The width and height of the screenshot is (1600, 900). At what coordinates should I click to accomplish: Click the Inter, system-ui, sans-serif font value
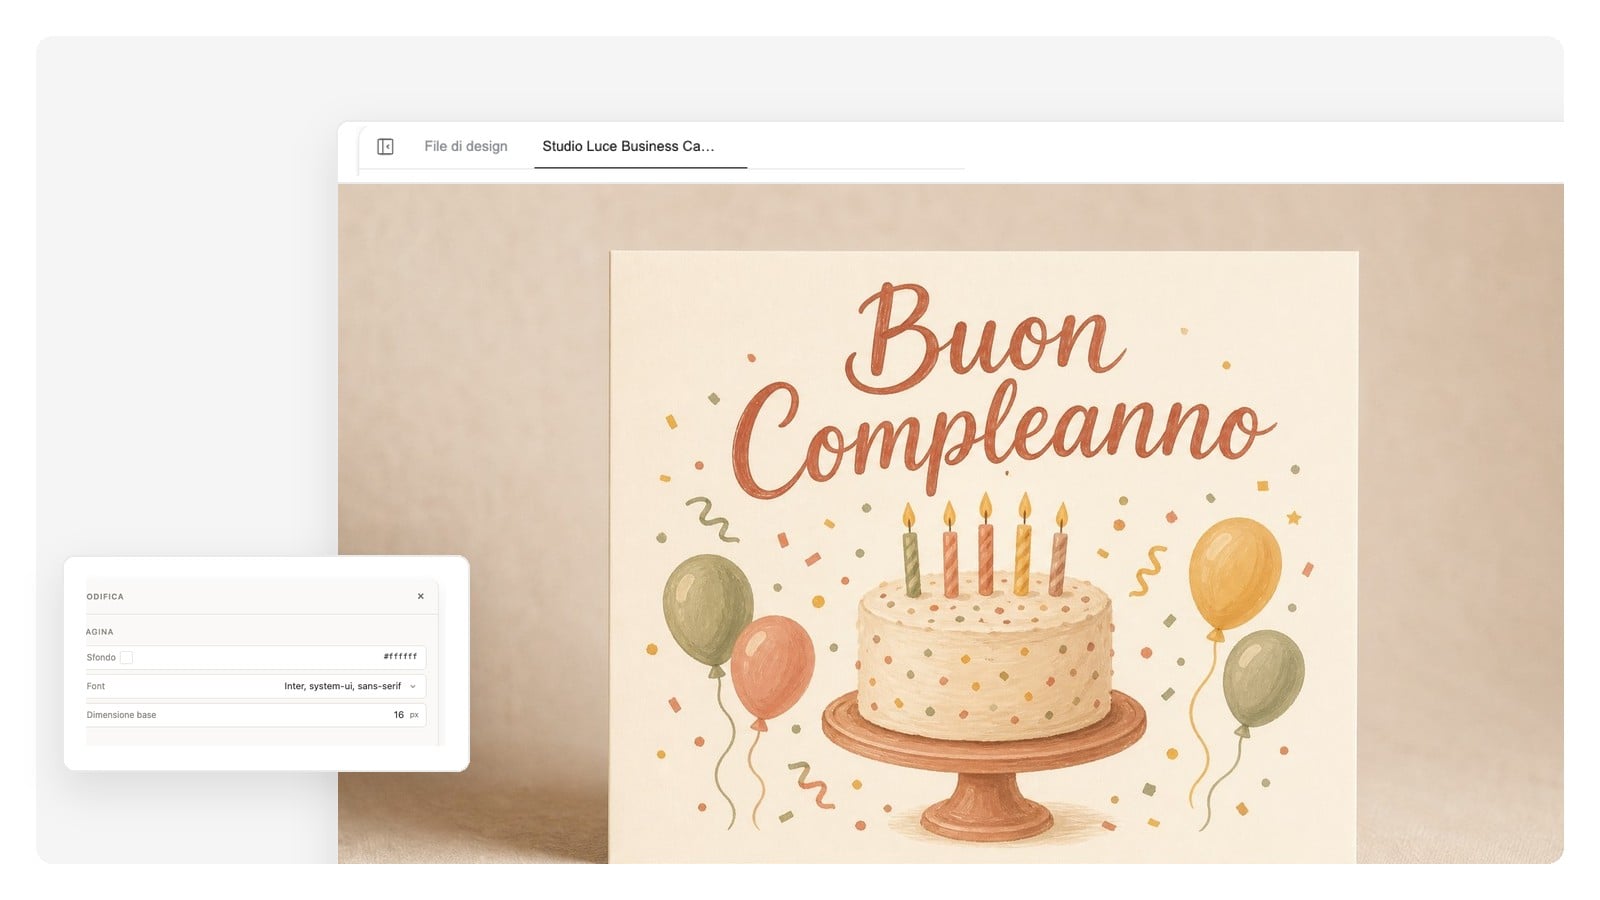click(342, 686)
